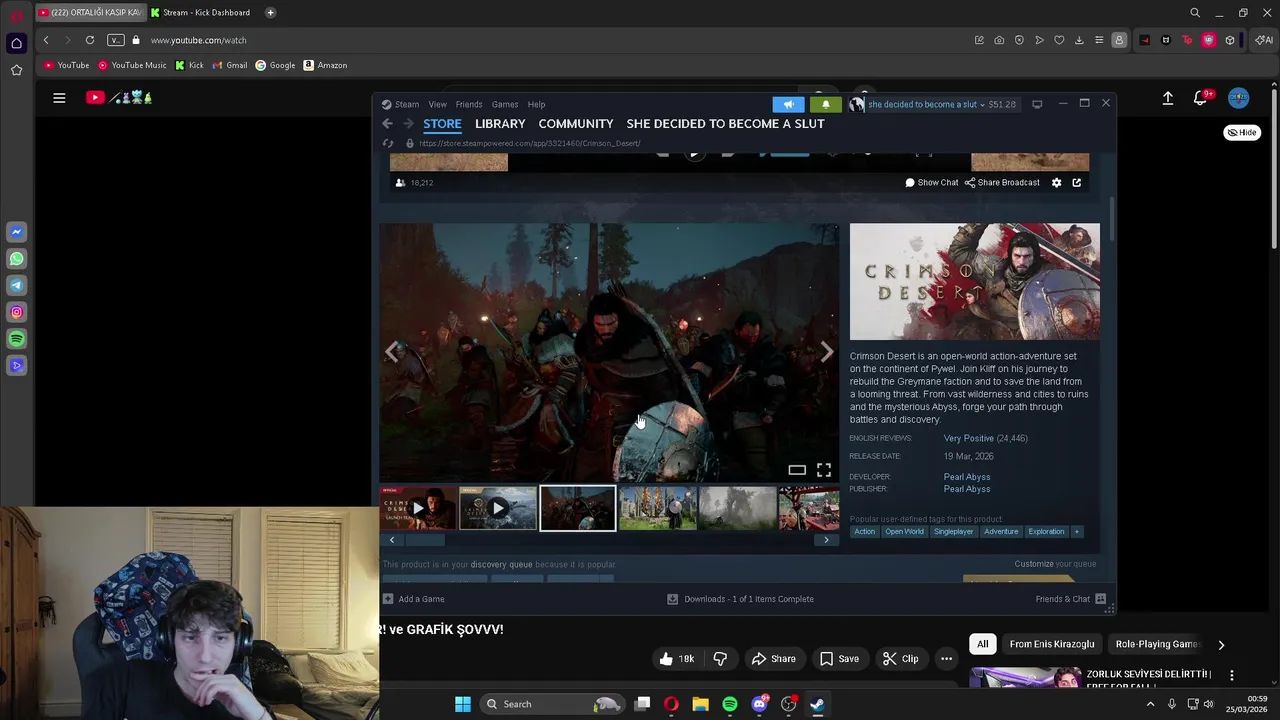Open the View menu in Steam
Image resolution: width=1280 pixels, height=720 pixels.
(437, 104)
